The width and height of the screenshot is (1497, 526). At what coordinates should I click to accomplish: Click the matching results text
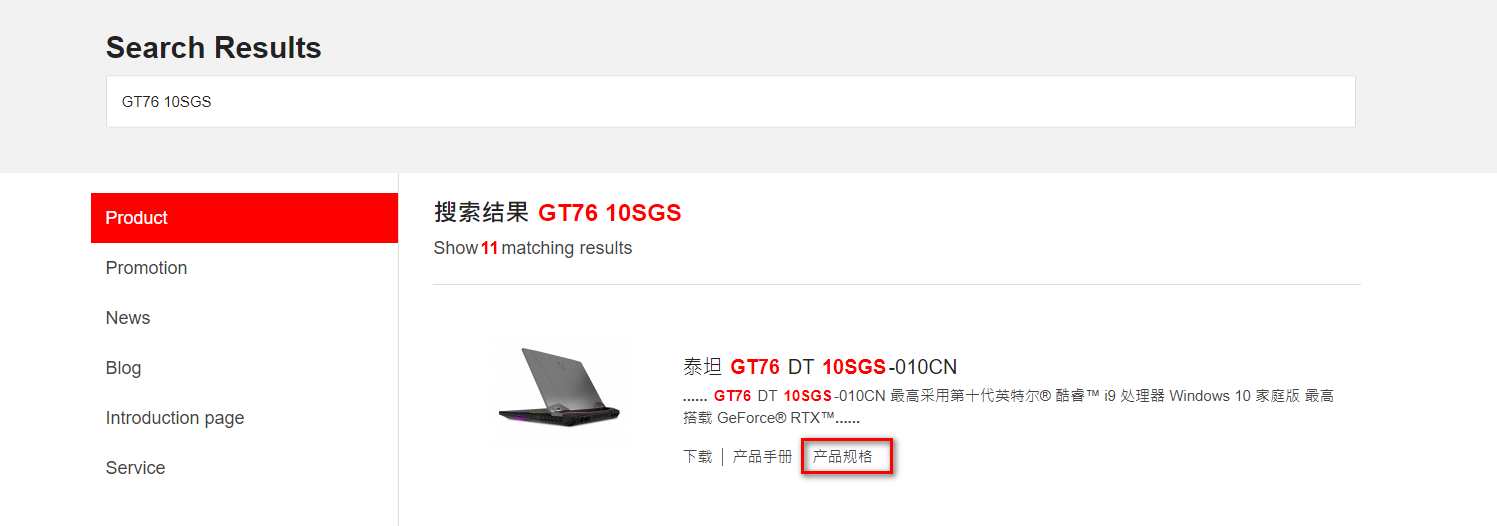[x=567, y=248]
